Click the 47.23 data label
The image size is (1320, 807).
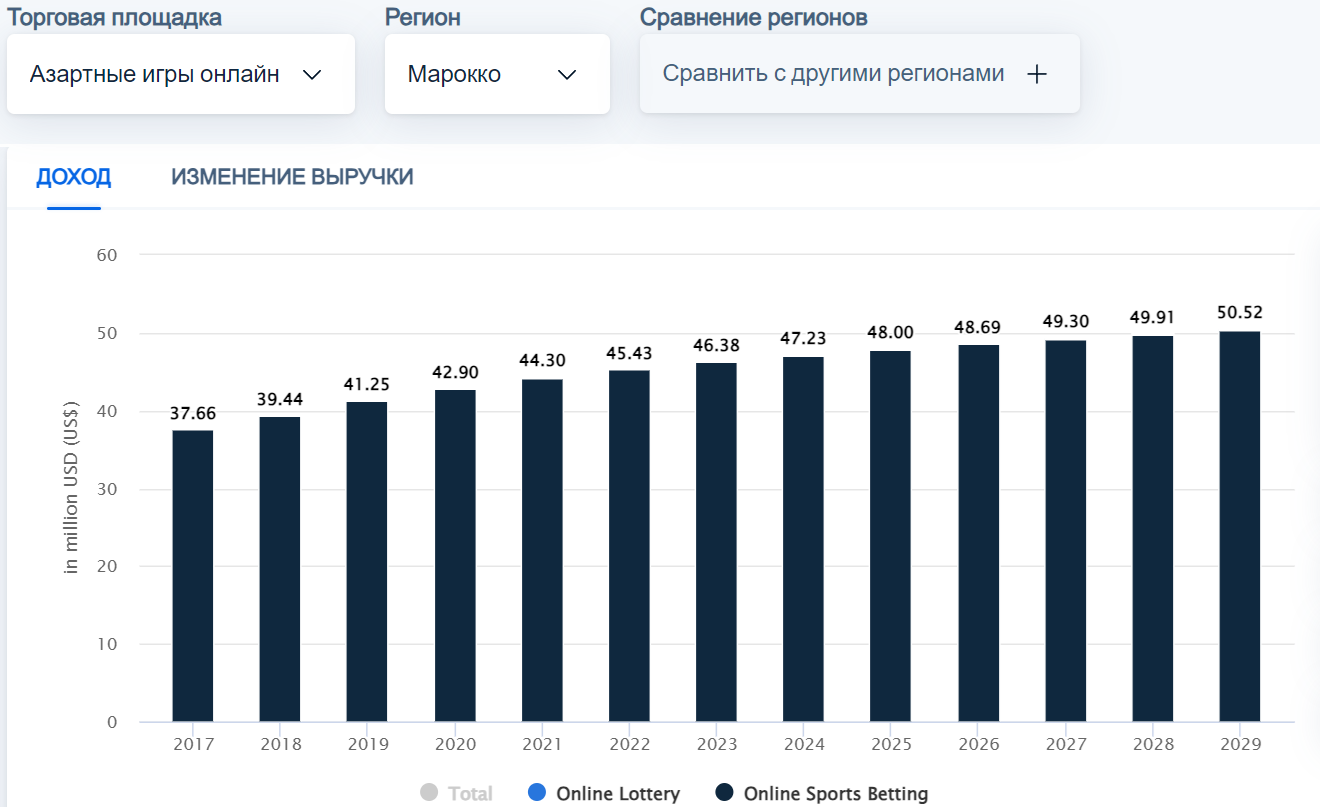pos(804,339)
